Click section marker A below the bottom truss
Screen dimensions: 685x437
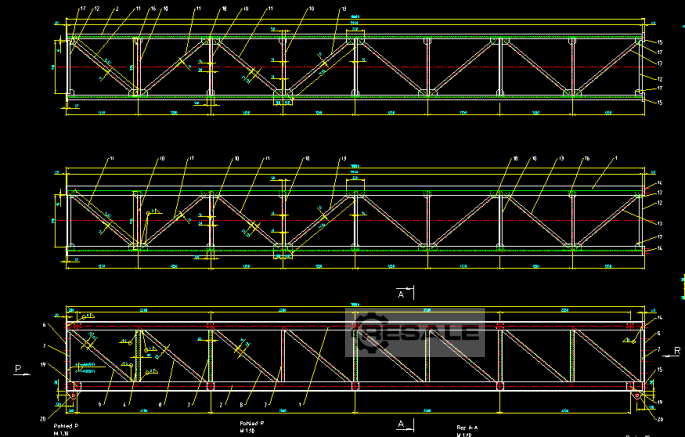(401, 424)
